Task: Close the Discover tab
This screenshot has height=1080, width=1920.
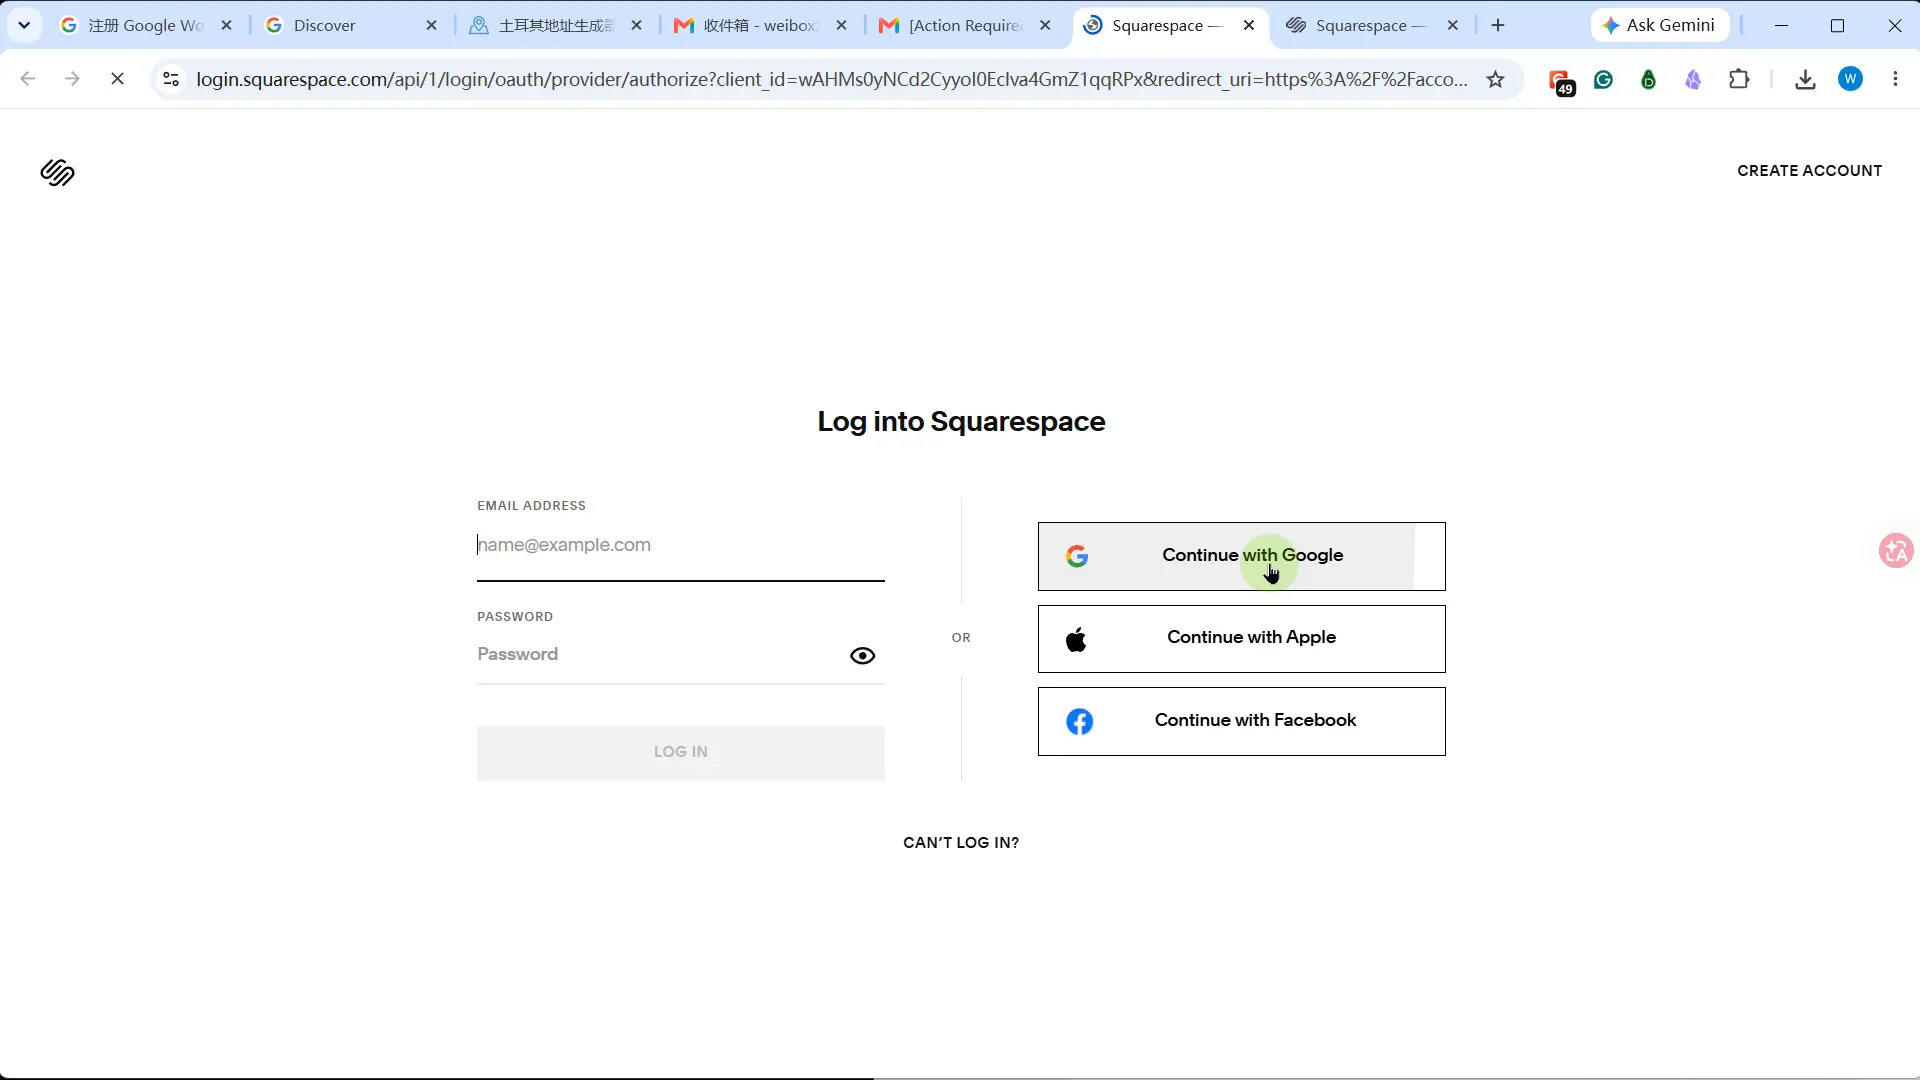Action: 431,25
